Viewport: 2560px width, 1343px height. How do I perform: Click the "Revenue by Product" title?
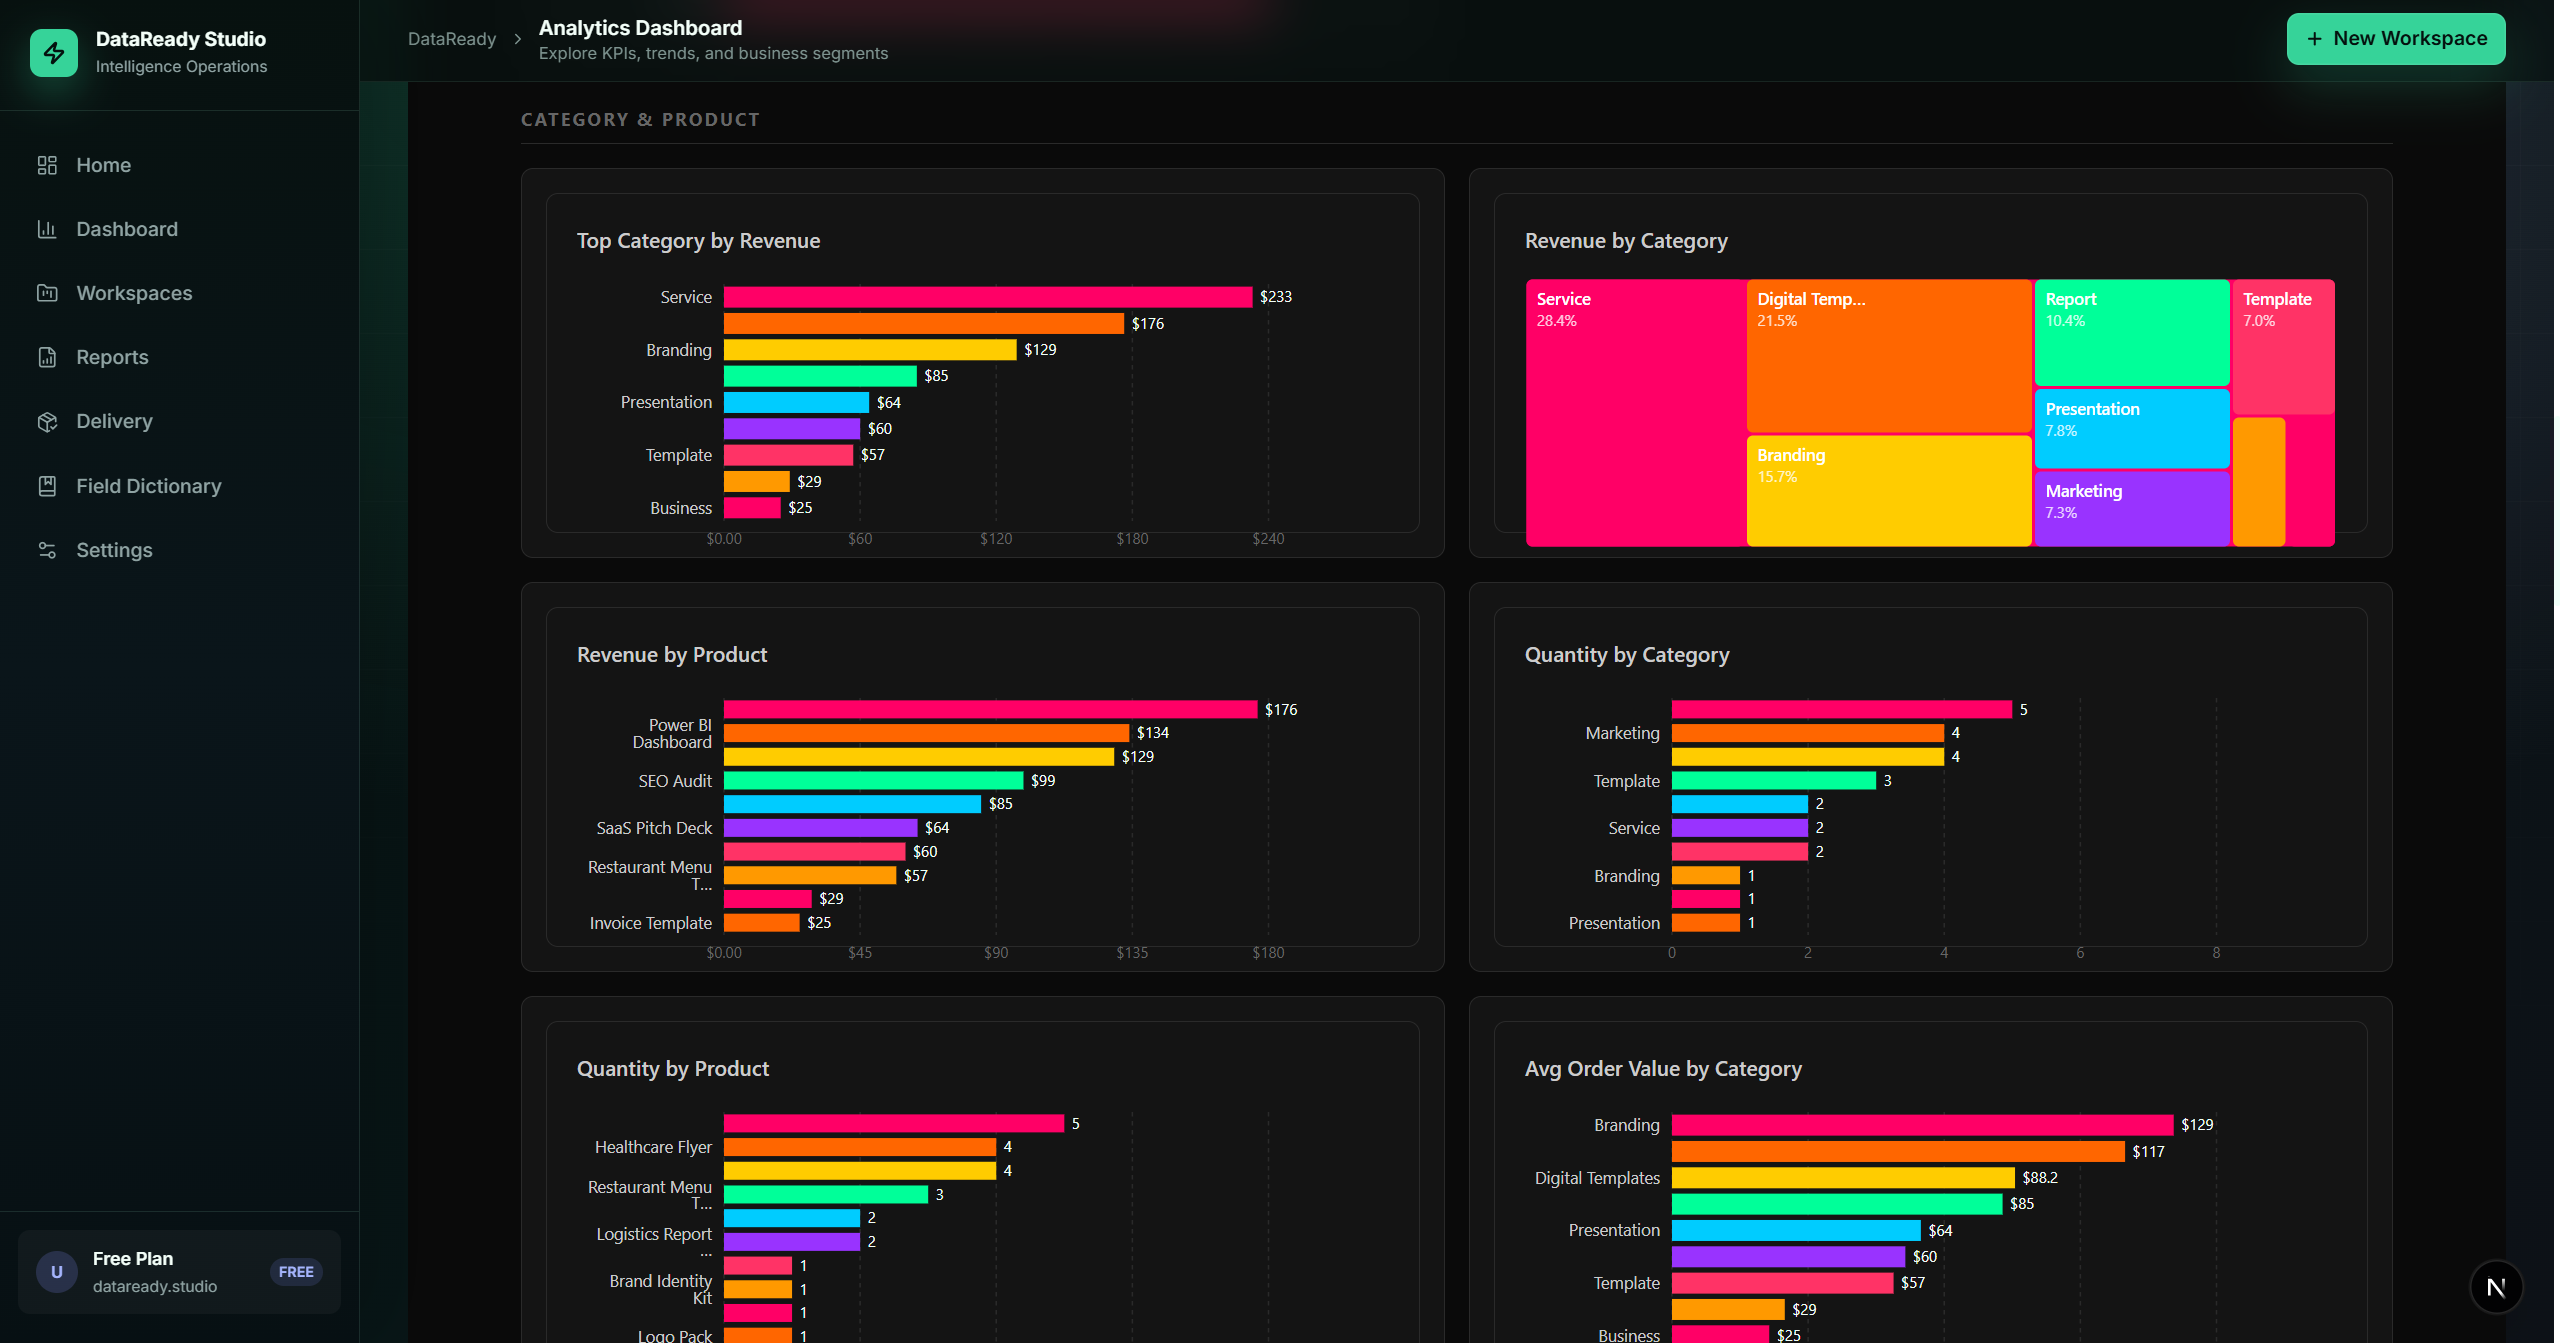click(x=672, y=655)
